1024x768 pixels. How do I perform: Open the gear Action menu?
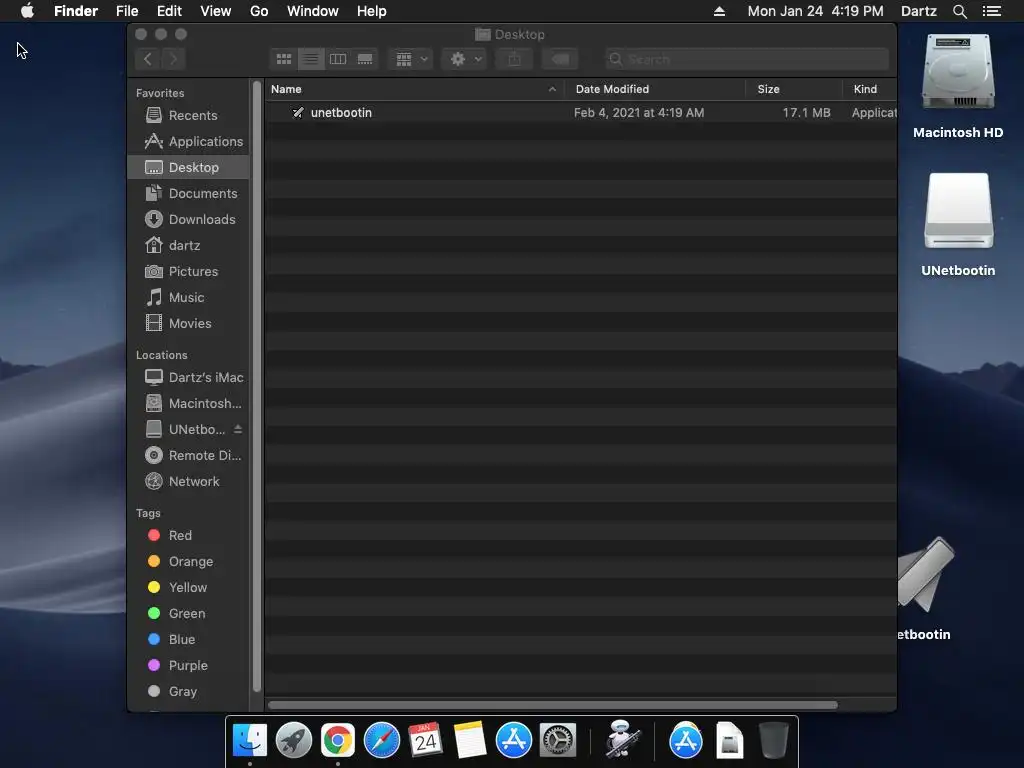click(x=465, y=59)
